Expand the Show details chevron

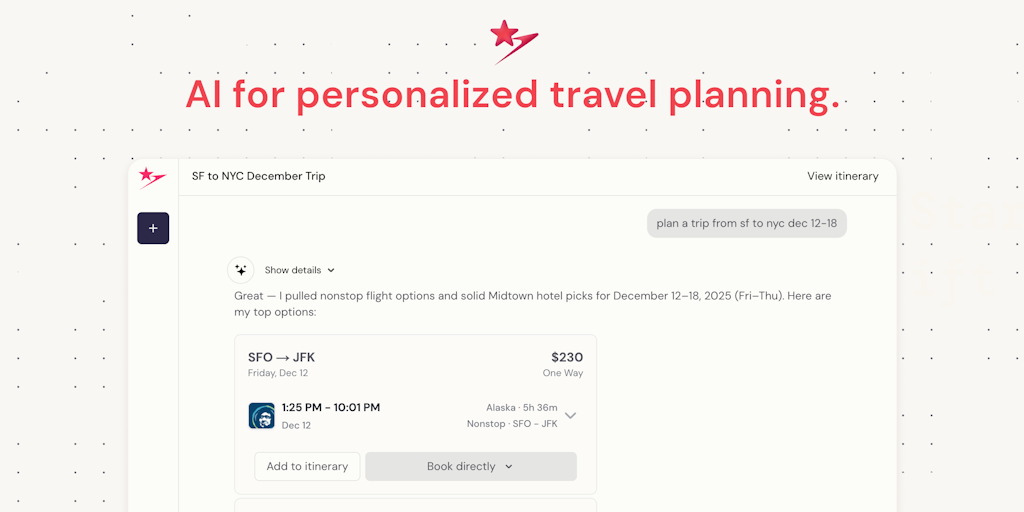pos(331,270)
